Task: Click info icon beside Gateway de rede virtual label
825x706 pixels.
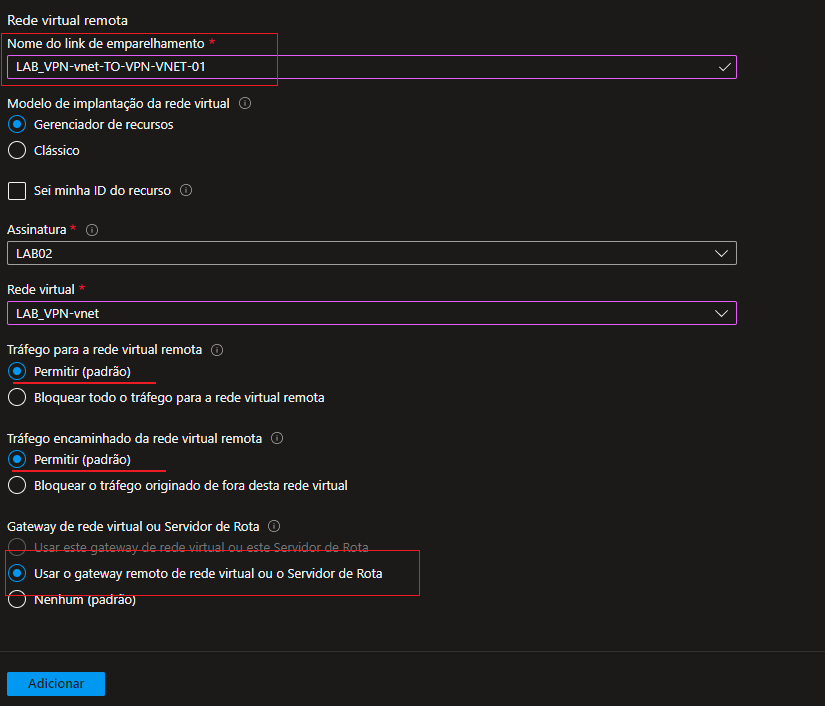Action: tap(274, 526)
